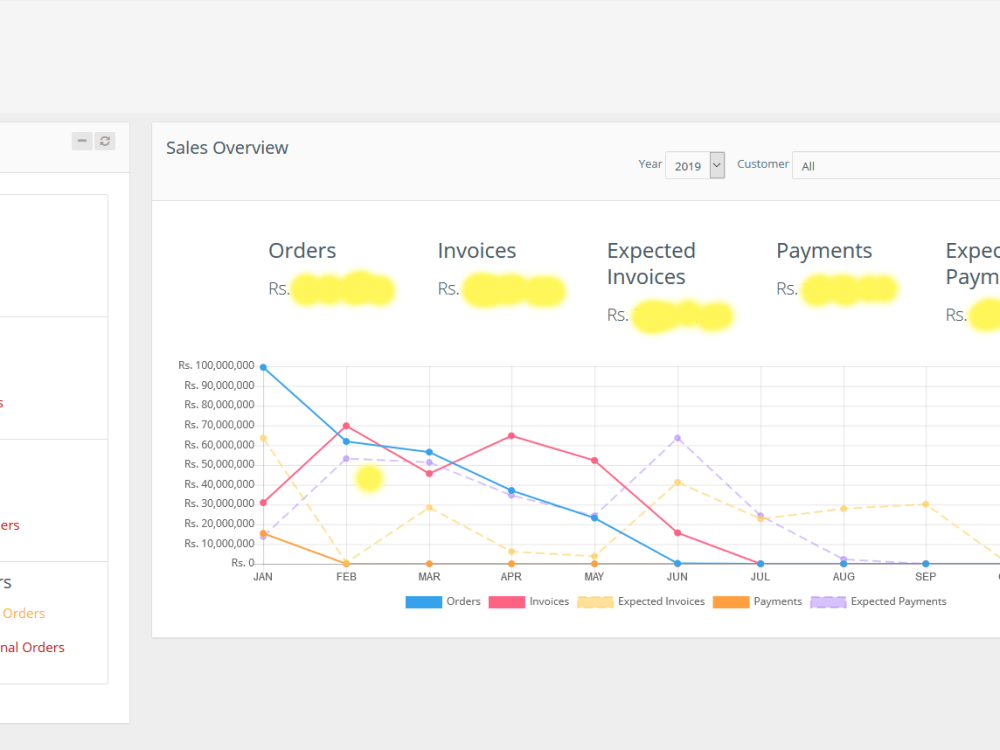Click Orders data point at MAR
The width and height of the screenshot is (1000, 750).
click(429, 452)
